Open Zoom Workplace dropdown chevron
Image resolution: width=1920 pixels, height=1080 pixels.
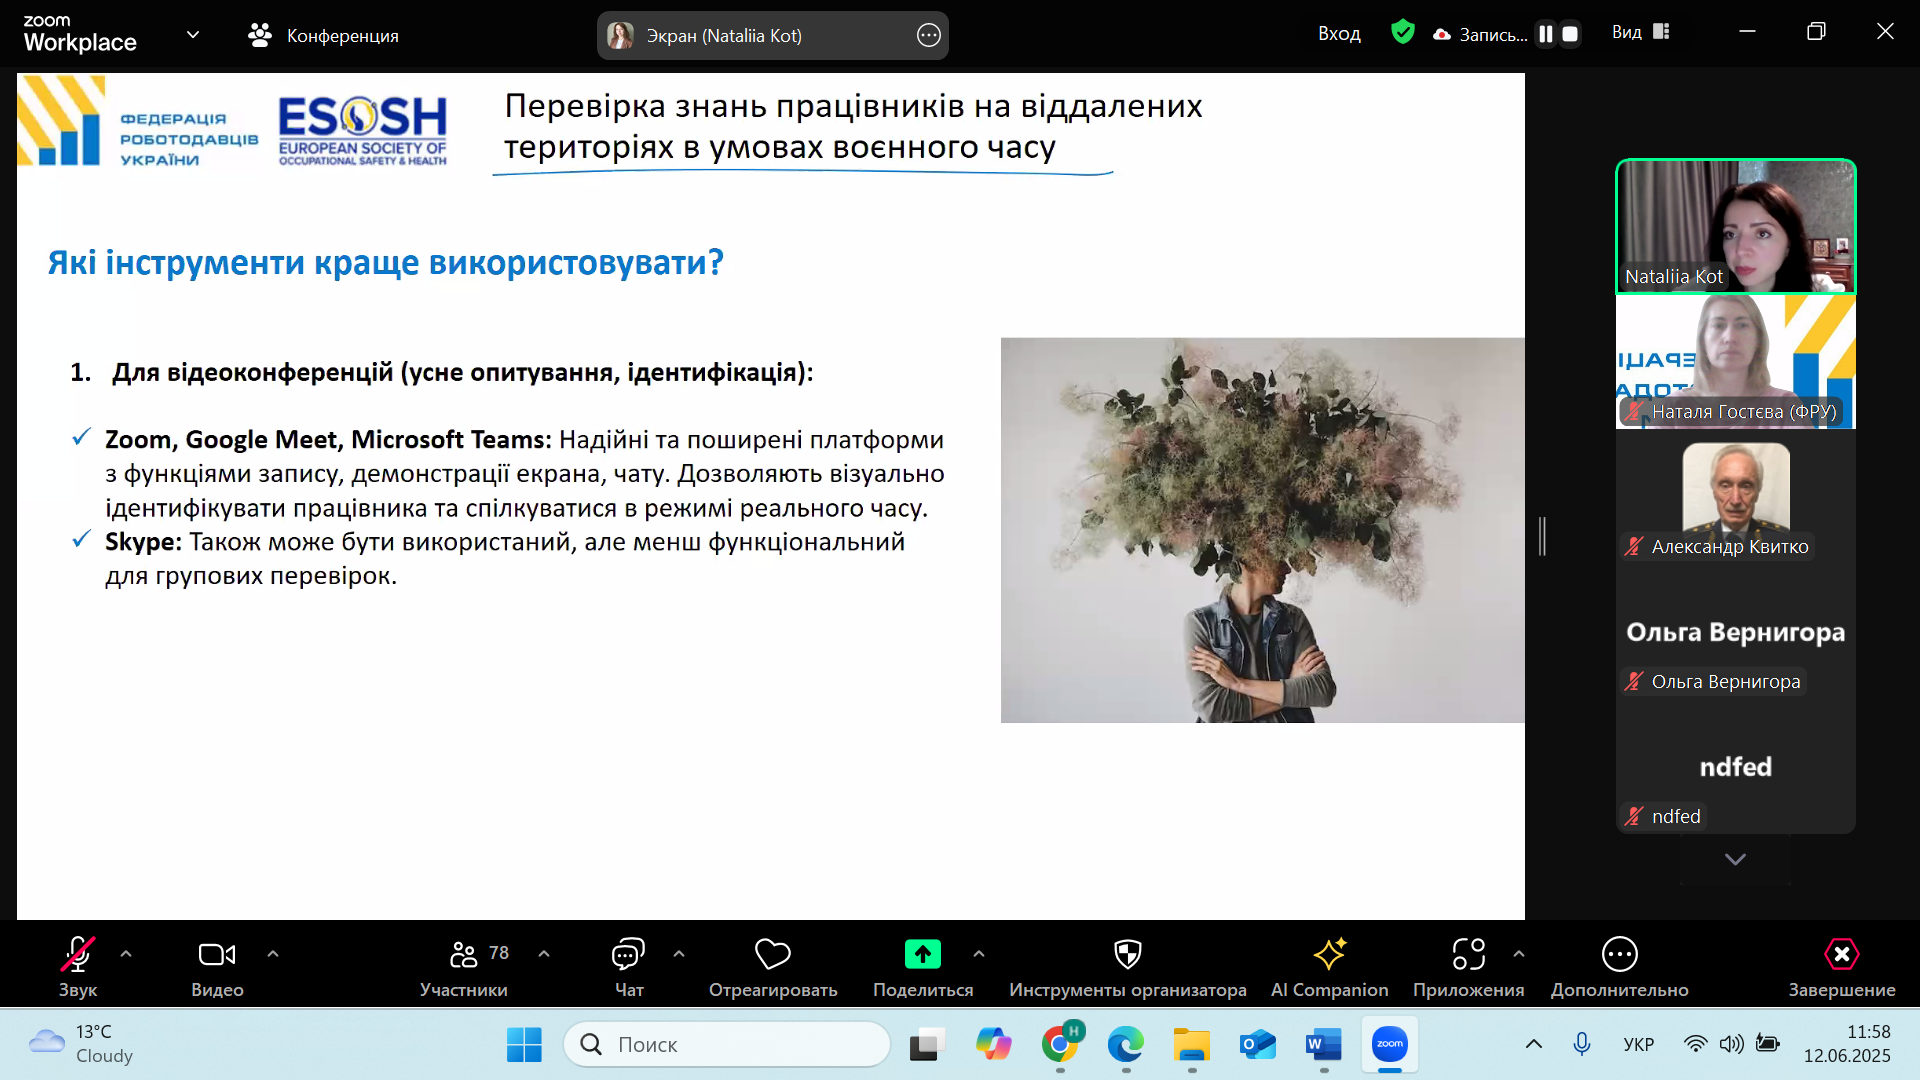(193, 35)
